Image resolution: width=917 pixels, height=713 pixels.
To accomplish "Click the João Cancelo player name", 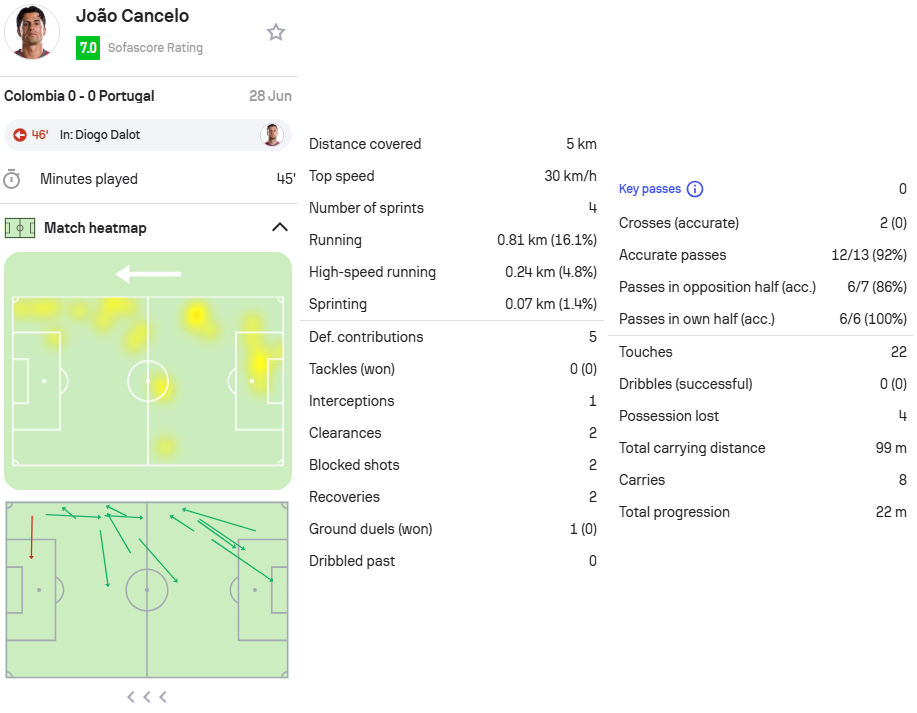I will [133, 16].
